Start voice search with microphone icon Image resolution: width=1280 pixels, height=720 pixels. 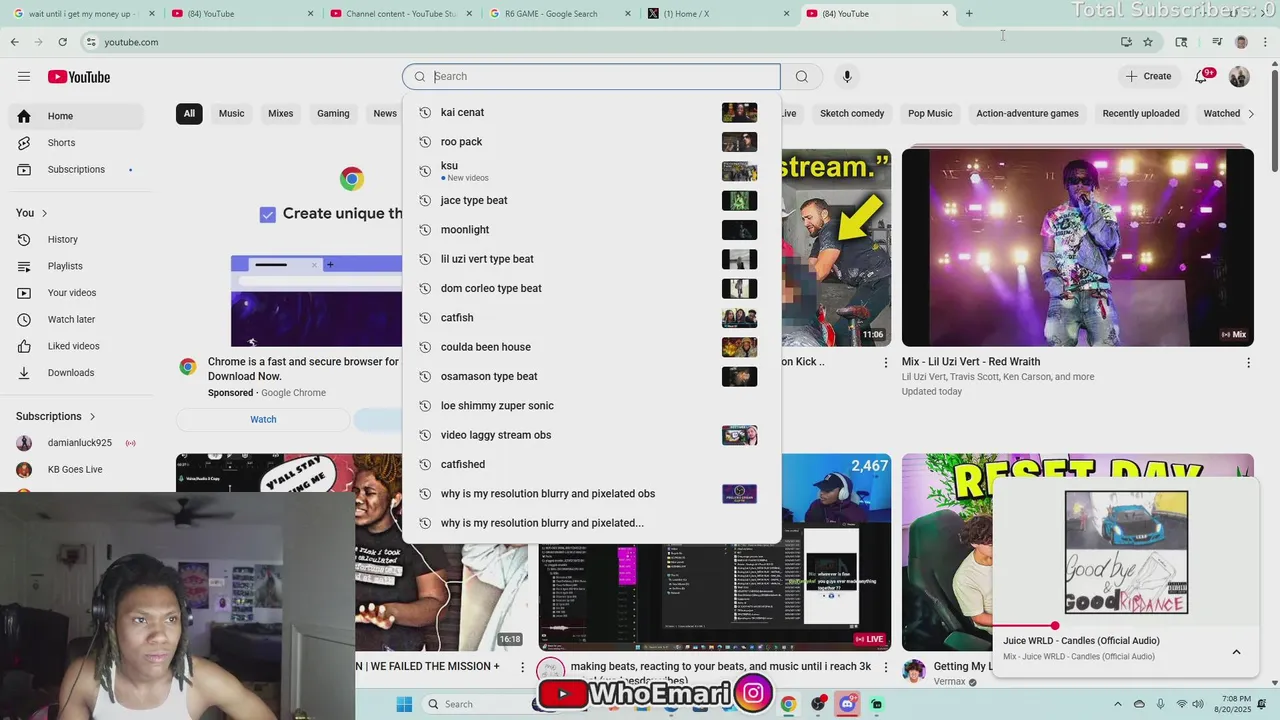pyautogui.click(x=847, y=76)
